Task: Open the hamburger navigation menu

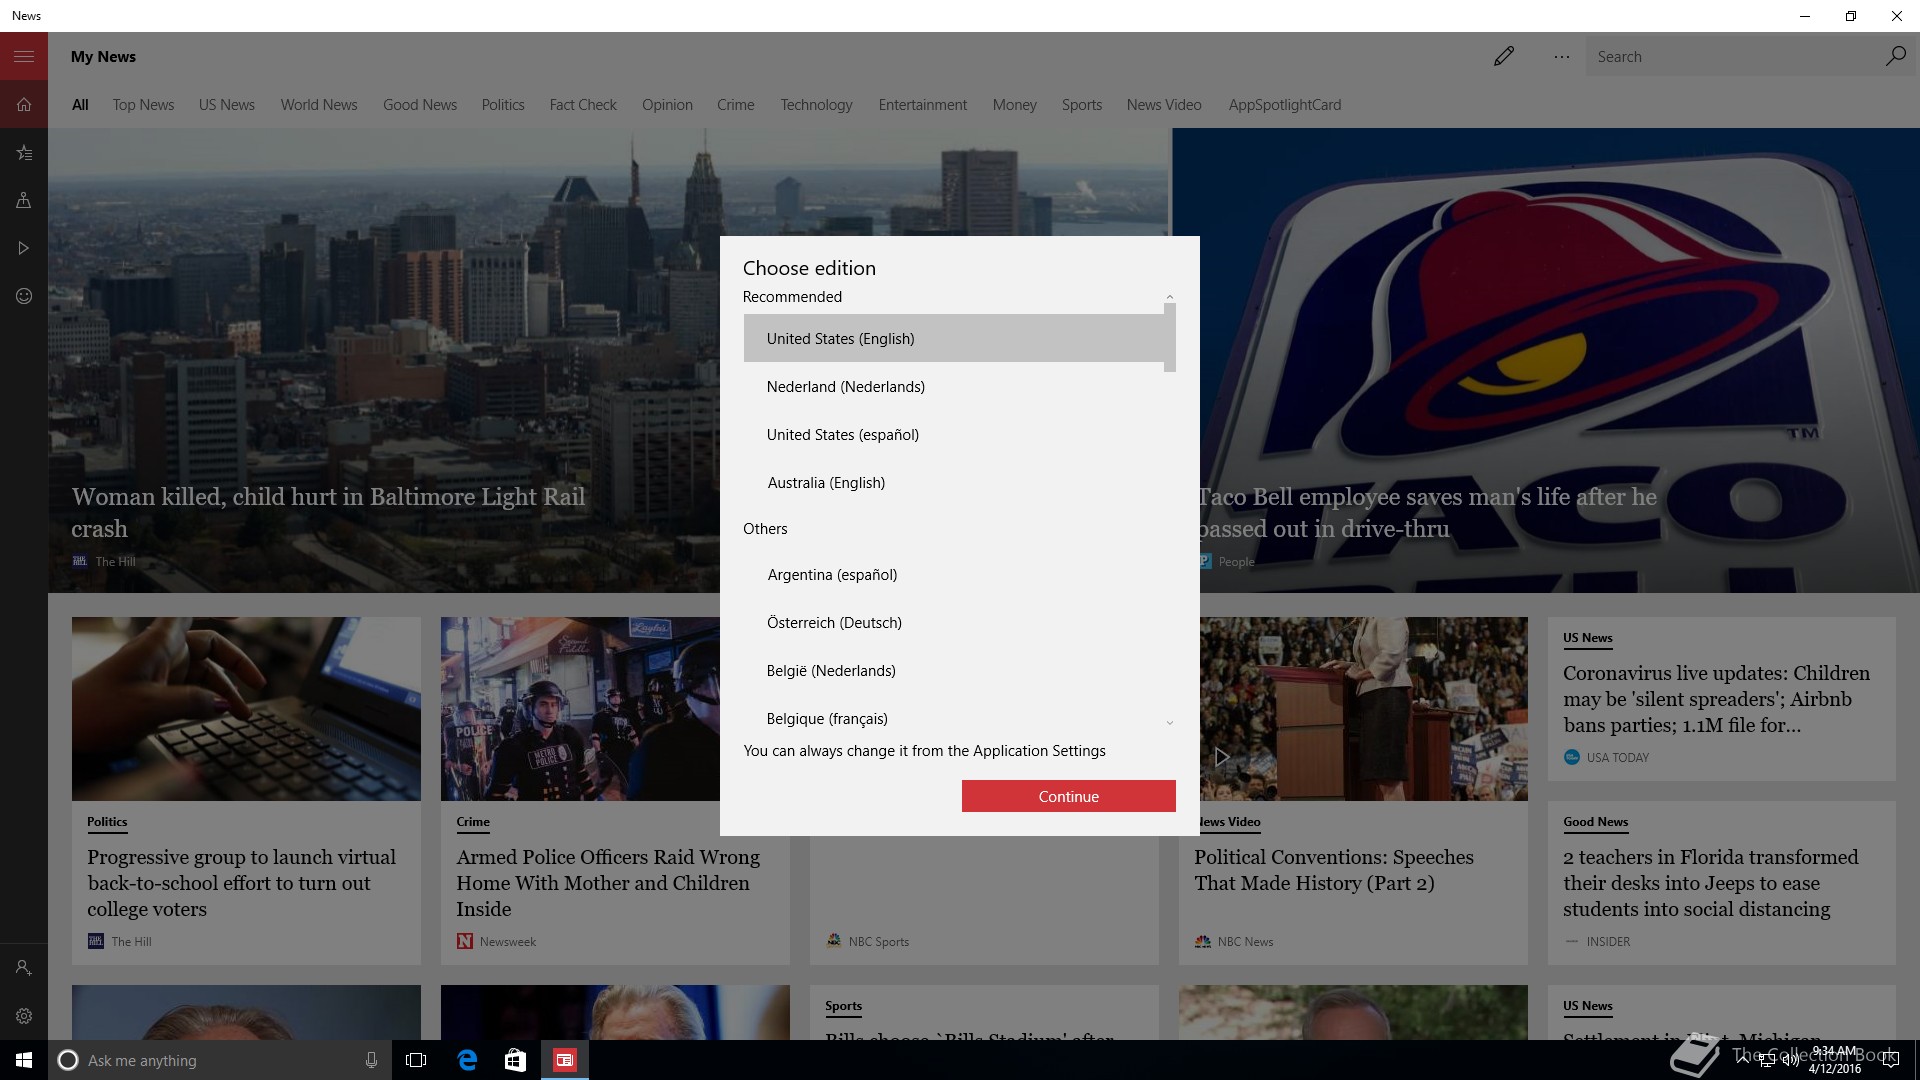Action: (24, 56)
